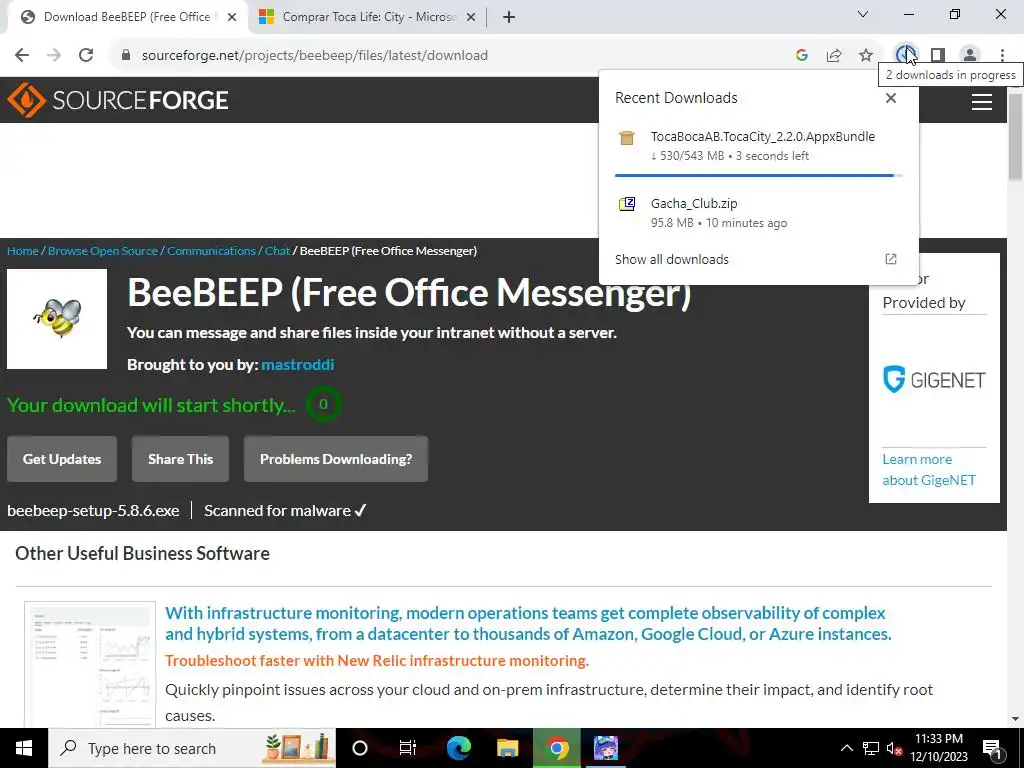
Task: Open Task View on the taskbar
Action: (x=408, y=748)
